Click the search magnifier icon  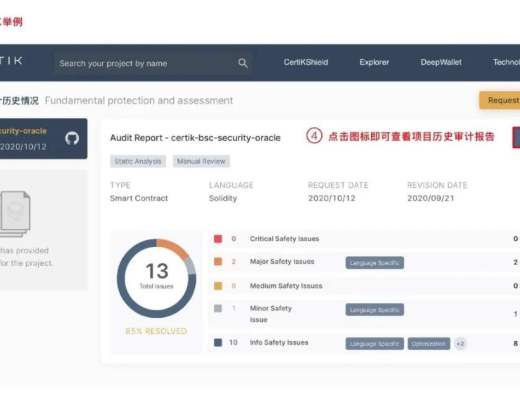click(243, 63)
